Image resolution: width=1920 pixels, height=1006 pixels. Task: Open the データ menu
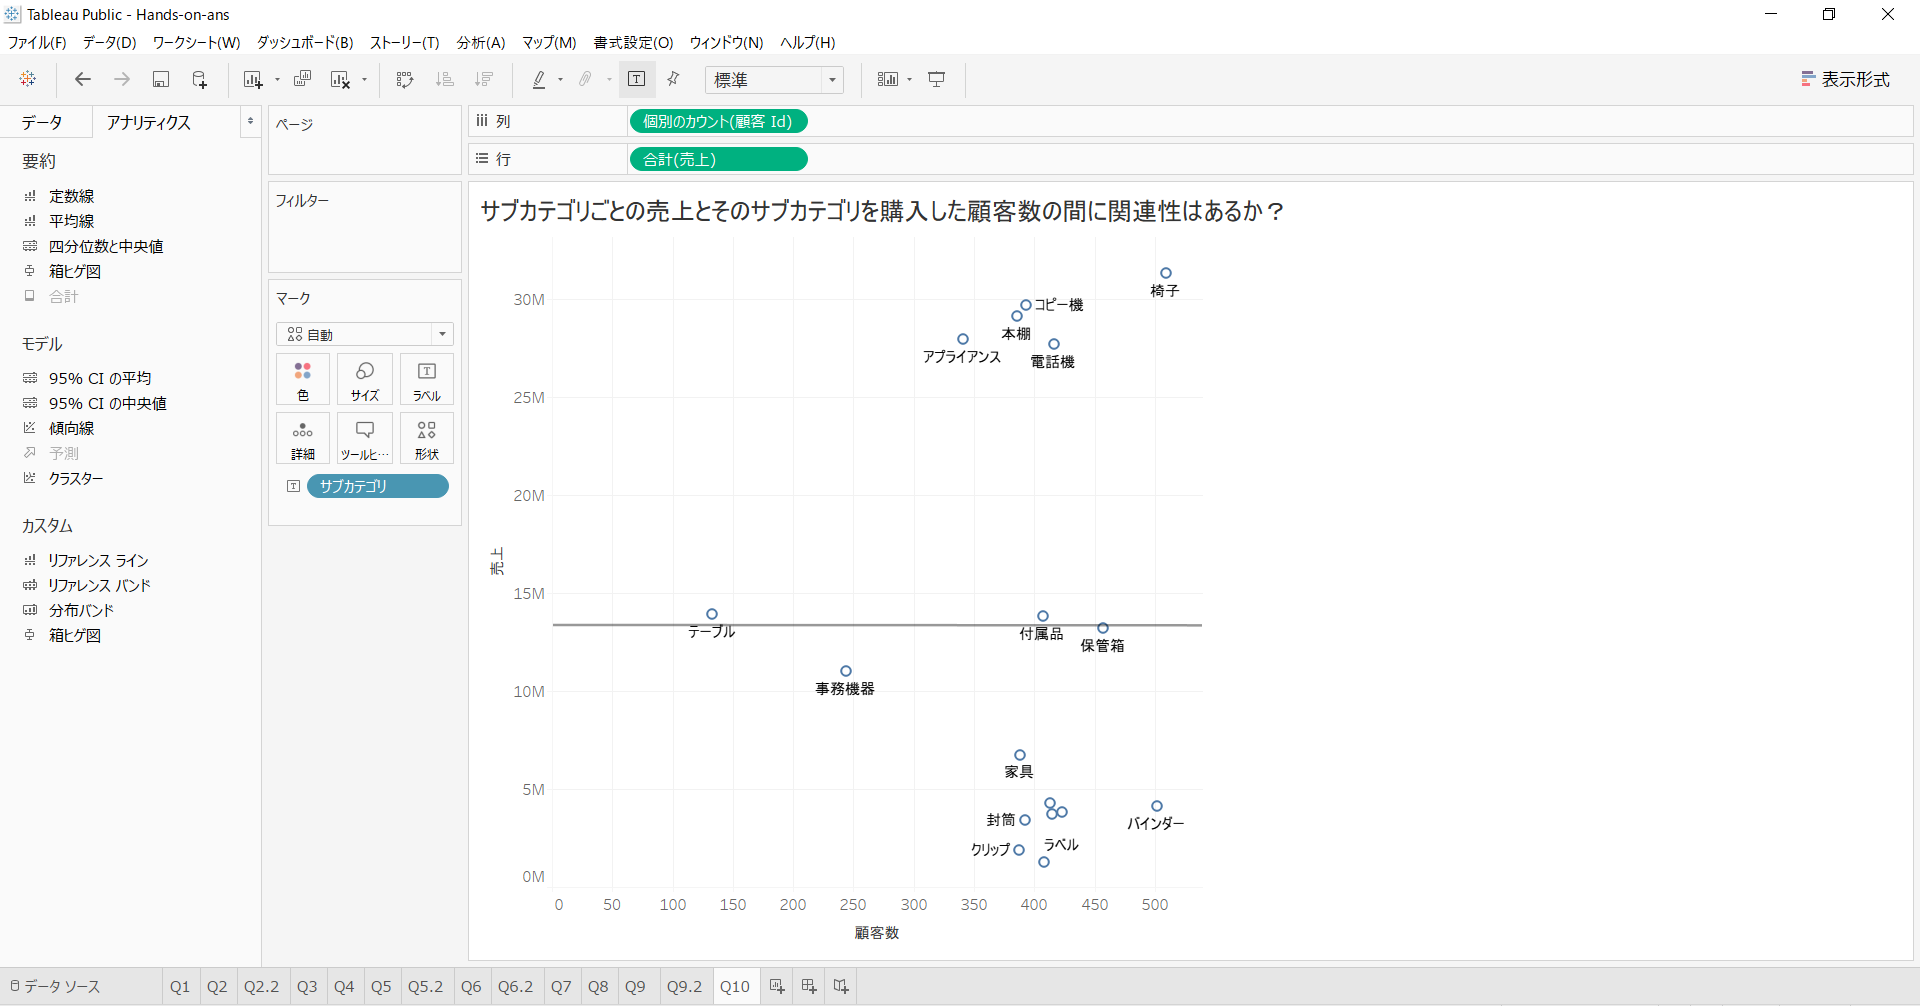[x=109, y=42]
